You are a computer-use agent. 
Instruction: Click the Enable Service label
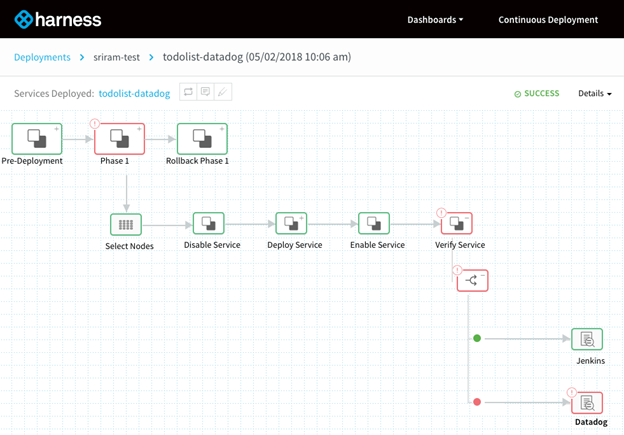(378, 245)
